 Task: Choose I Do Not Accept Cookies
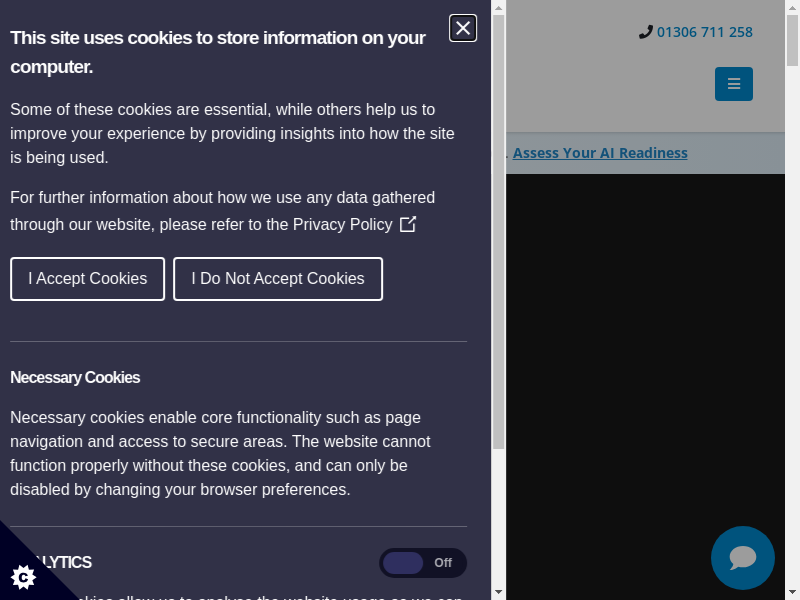278,279
